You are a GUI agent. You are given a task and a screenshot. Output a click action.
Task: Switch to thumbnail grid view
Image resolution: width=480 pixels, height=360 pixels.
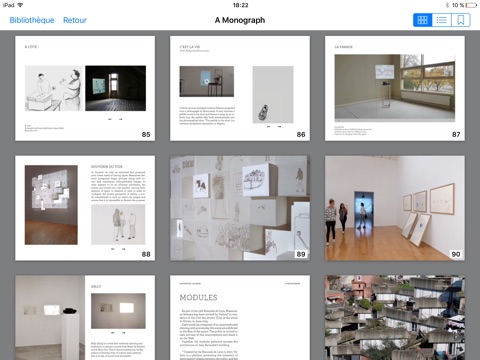click(x=422, y=20)
